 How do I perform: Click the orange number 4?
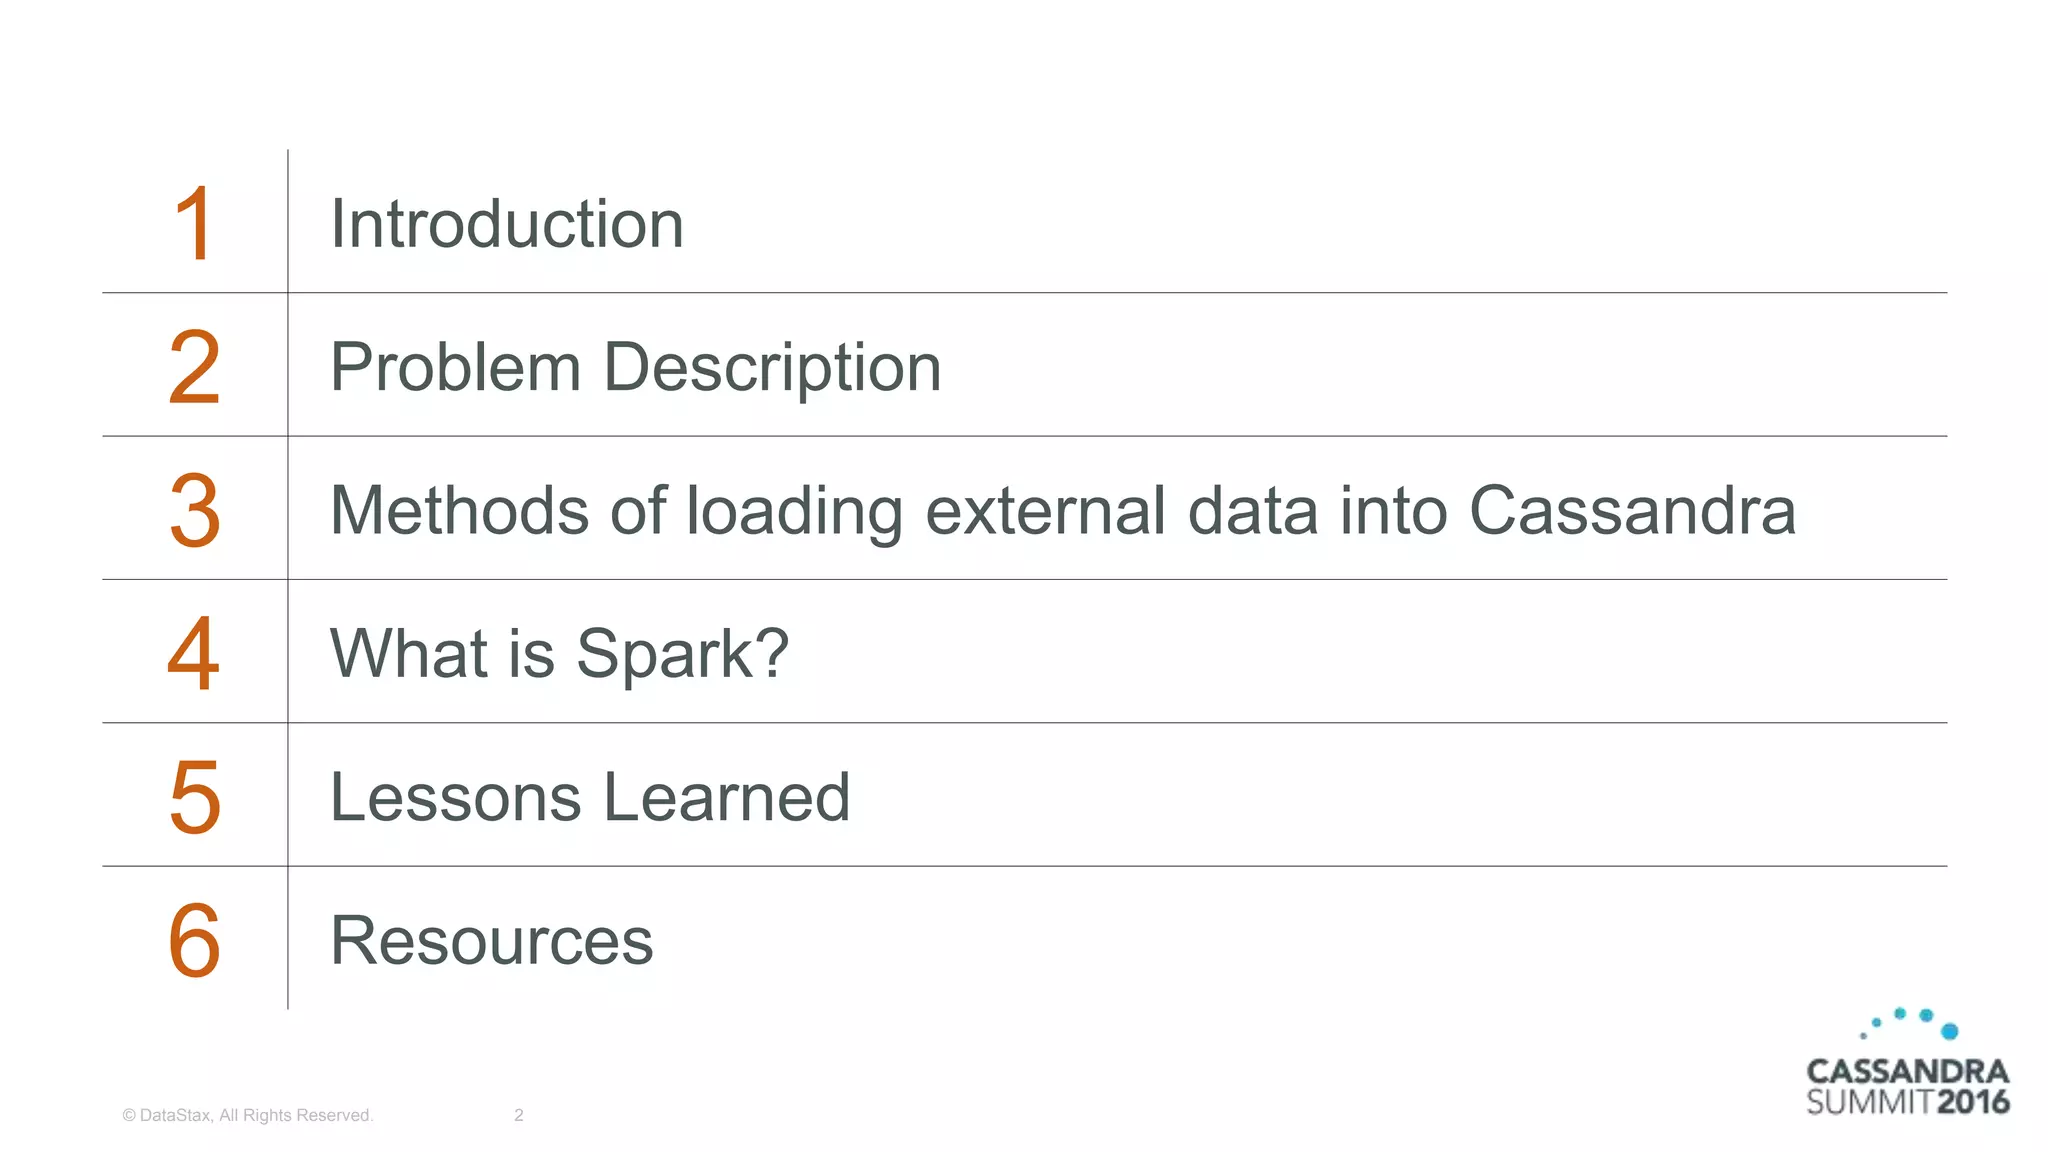(x=194, y=654)
